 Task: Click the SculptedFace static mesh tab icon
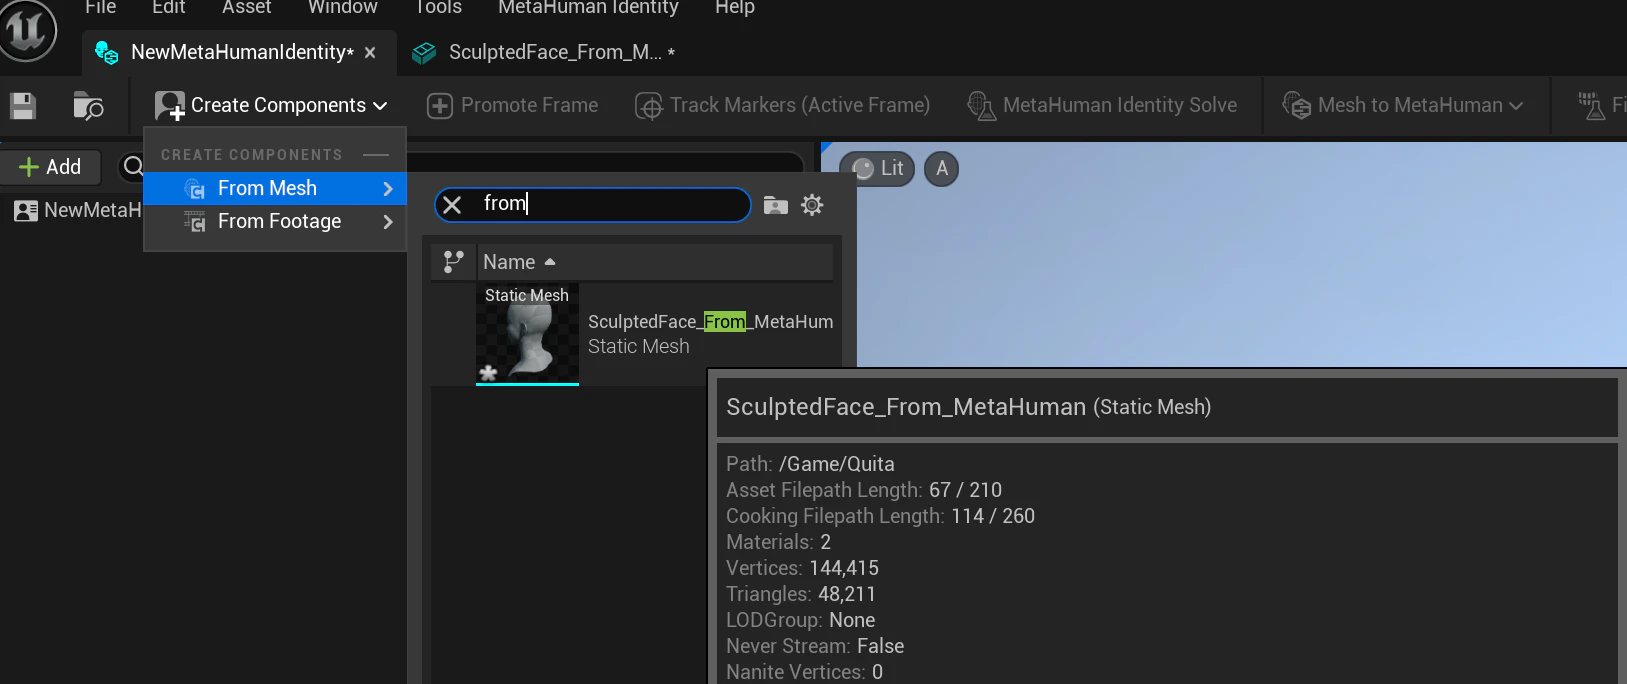(x=424, y=53)
